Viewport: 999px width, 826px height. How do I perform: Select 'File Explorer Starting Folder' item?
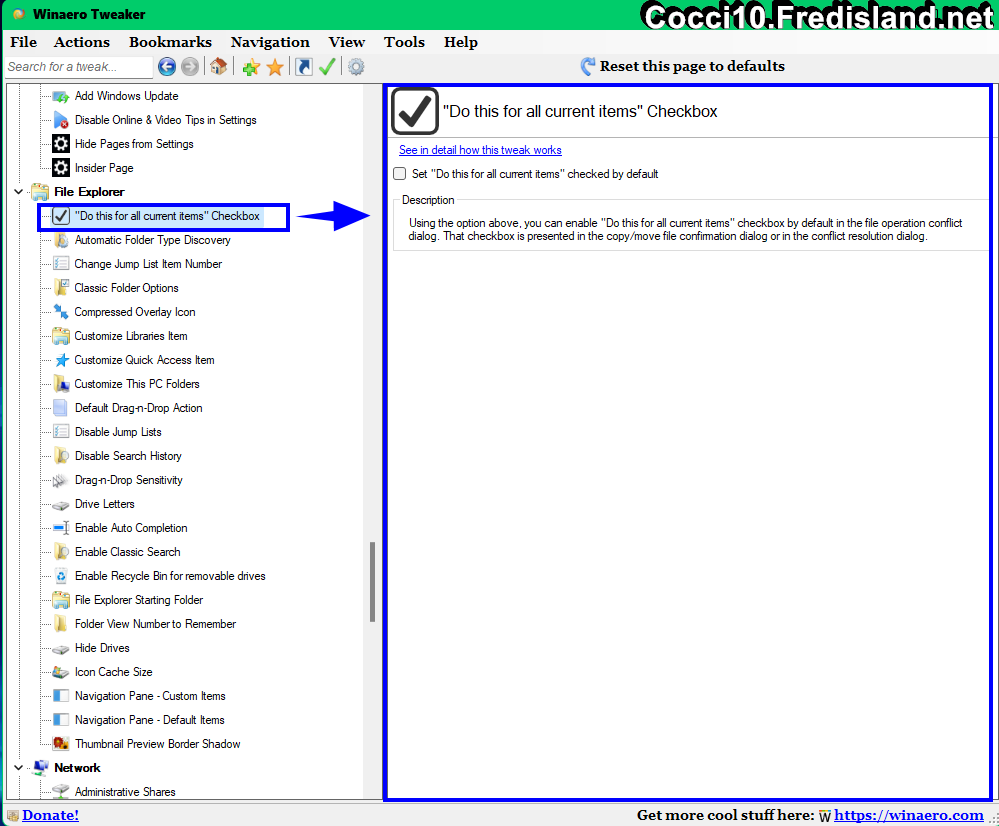tap(138, 600)
